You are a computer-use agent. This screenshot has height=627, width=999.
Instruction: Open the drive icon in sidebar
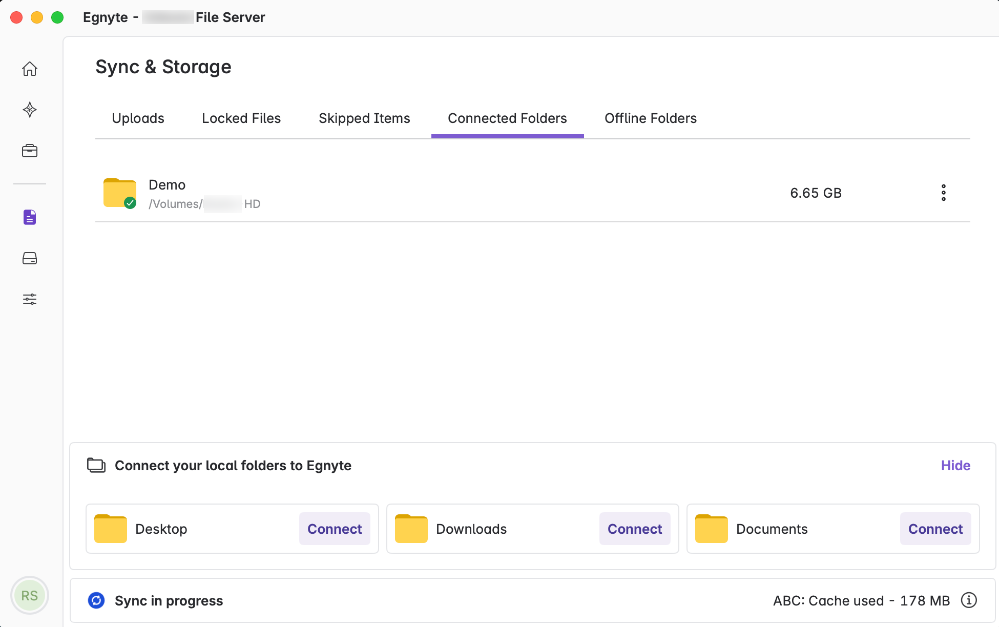click(29, 258)
